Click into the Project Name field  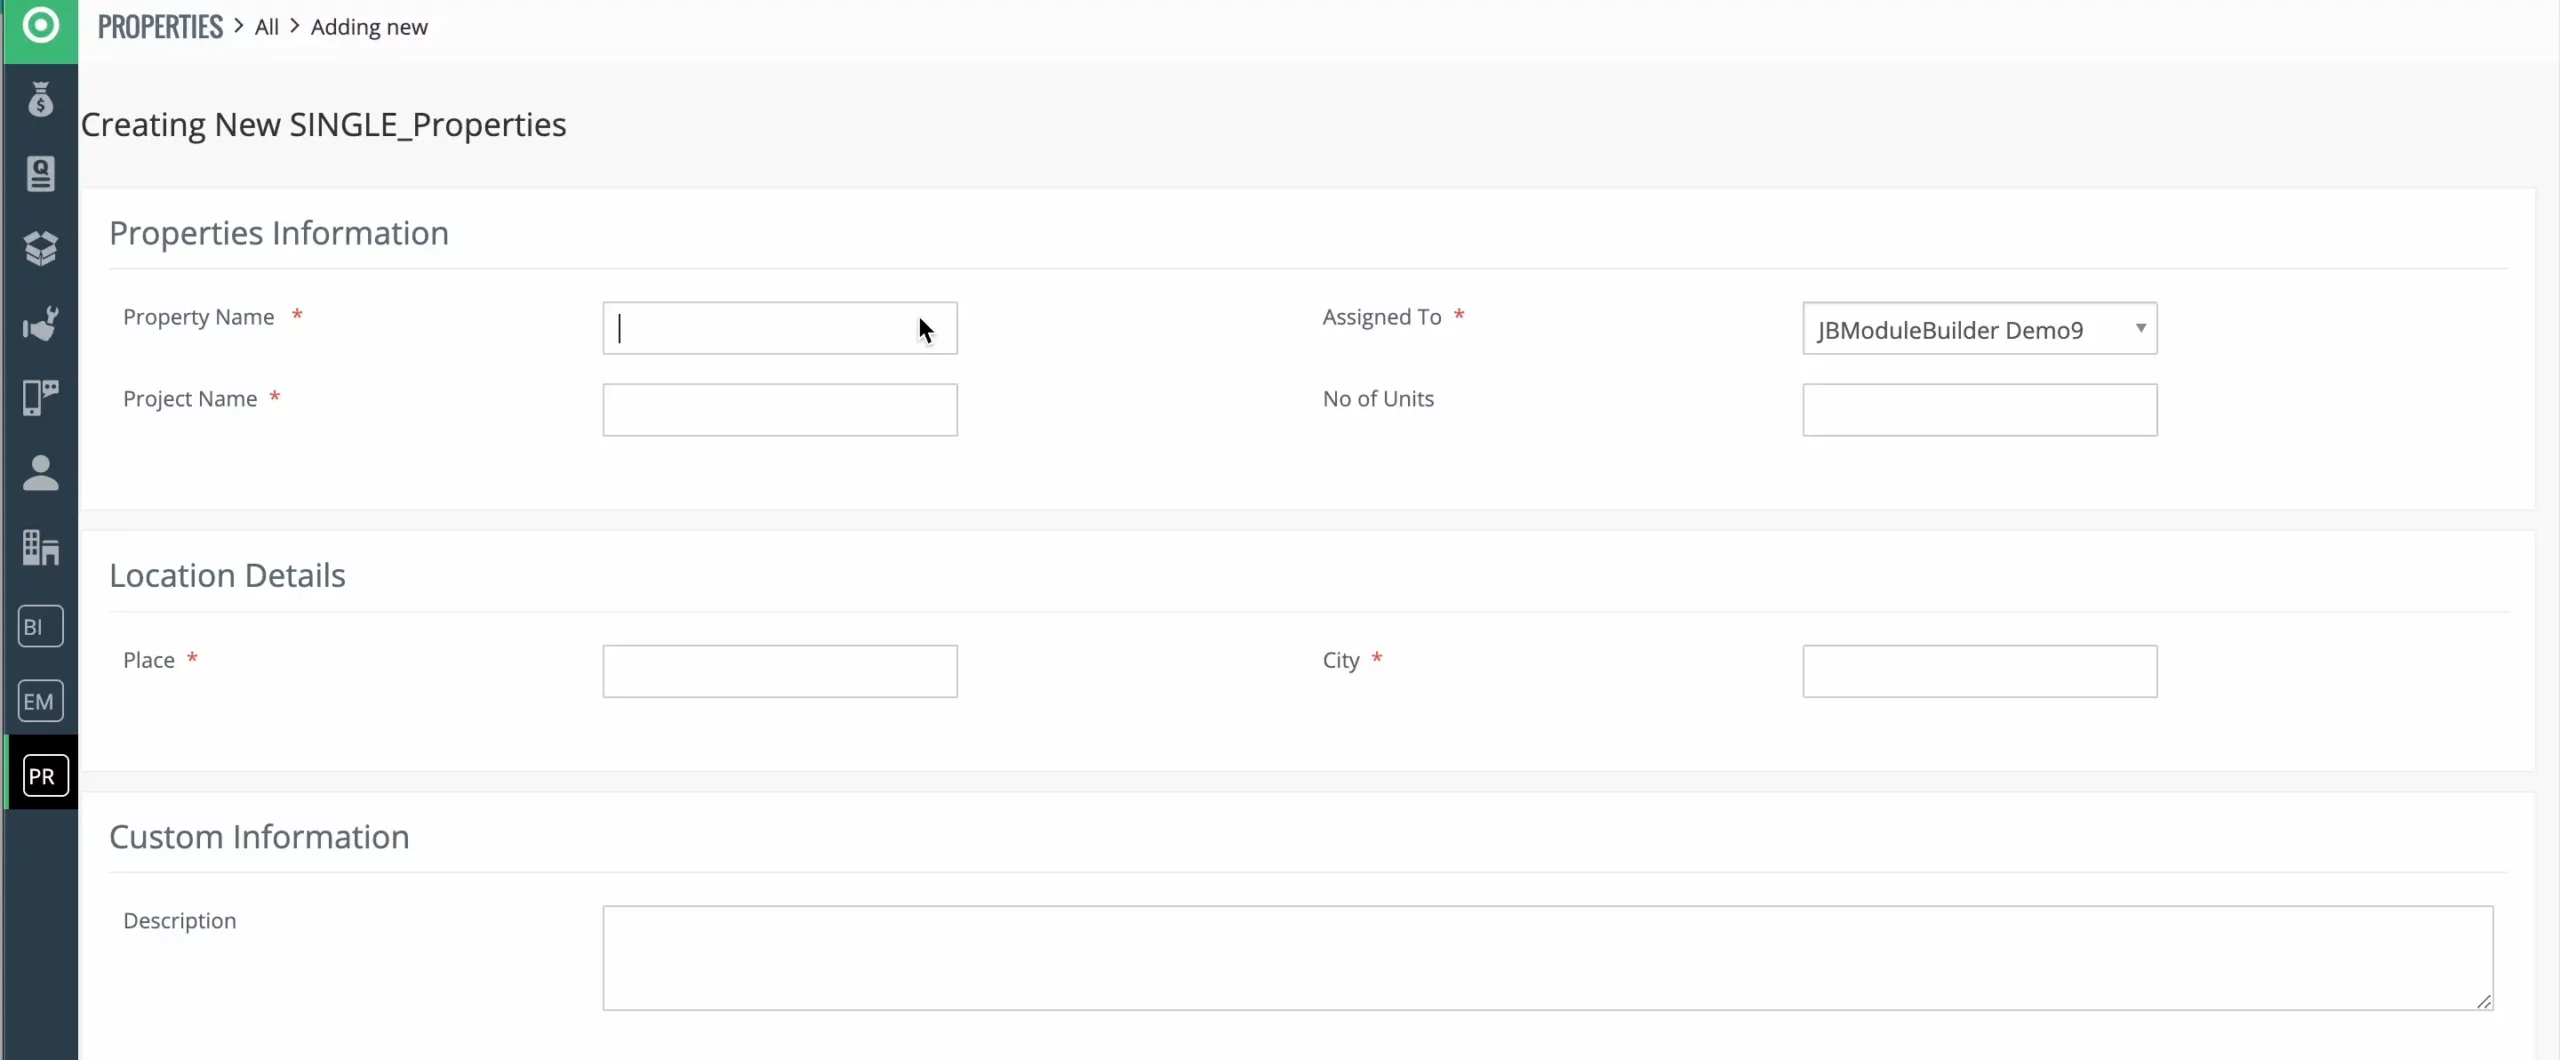[778, 410]
